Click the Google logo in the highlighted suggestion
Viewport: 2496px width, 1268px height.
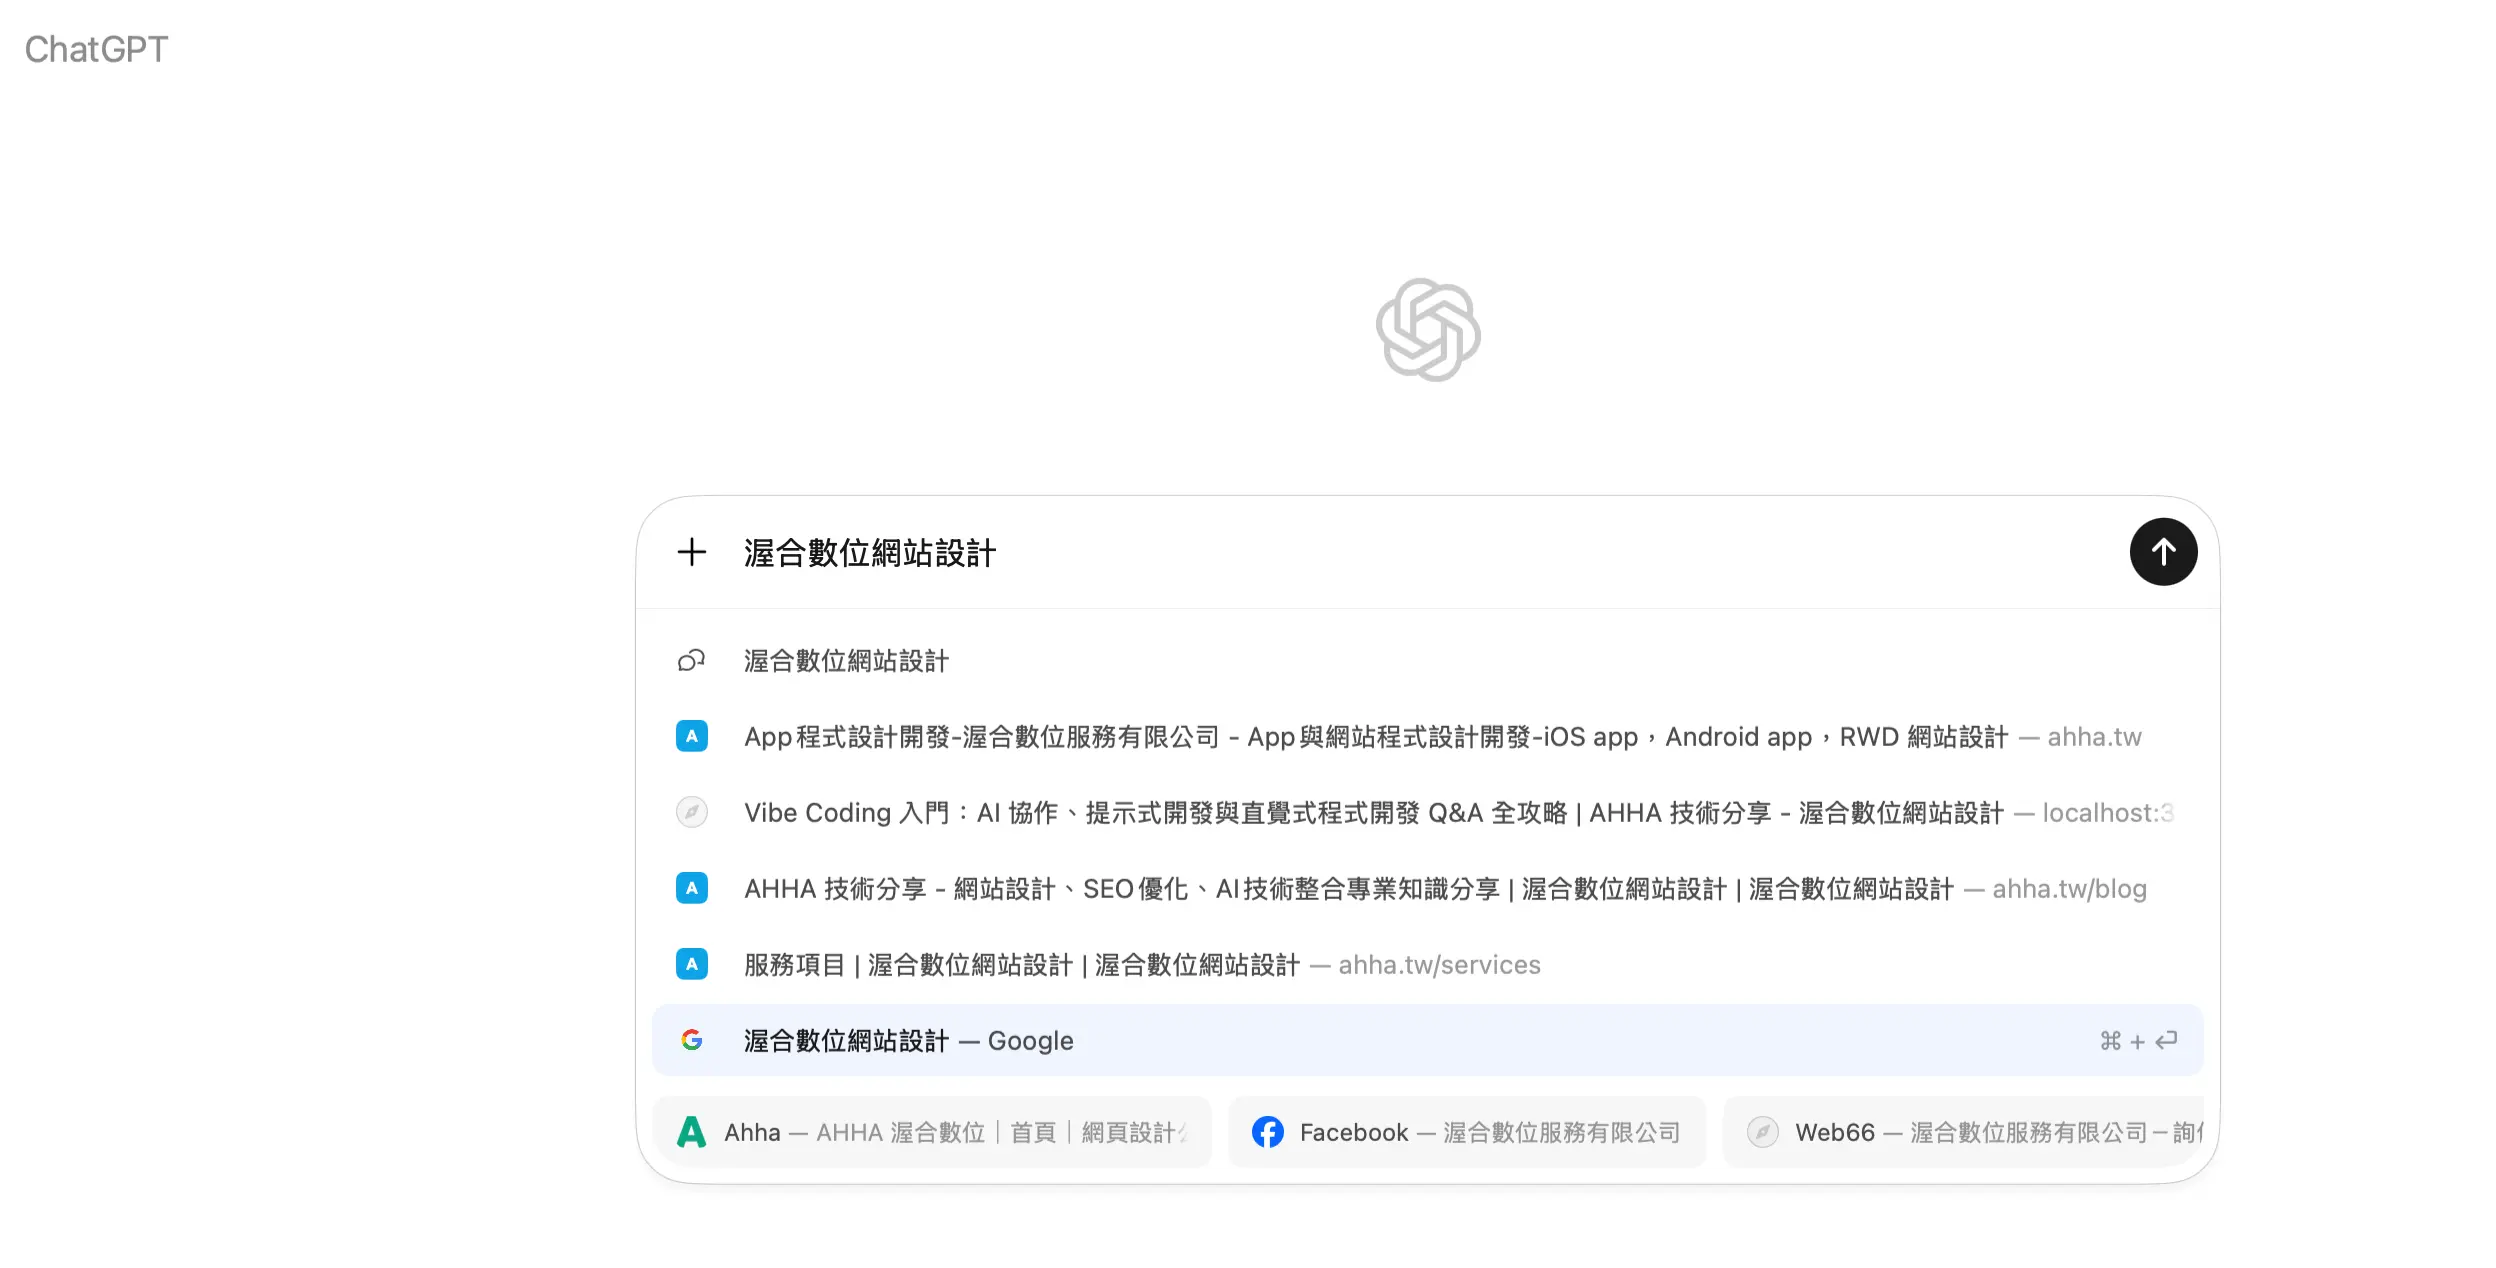tap(691, 1040)
